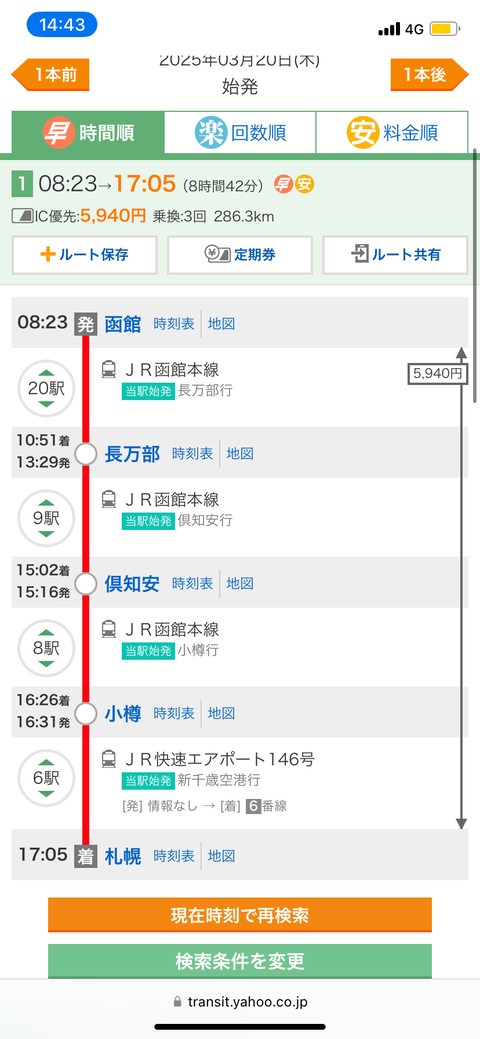
Task: Tap 検索条件を変更 green button
Action: pos(240,960)
